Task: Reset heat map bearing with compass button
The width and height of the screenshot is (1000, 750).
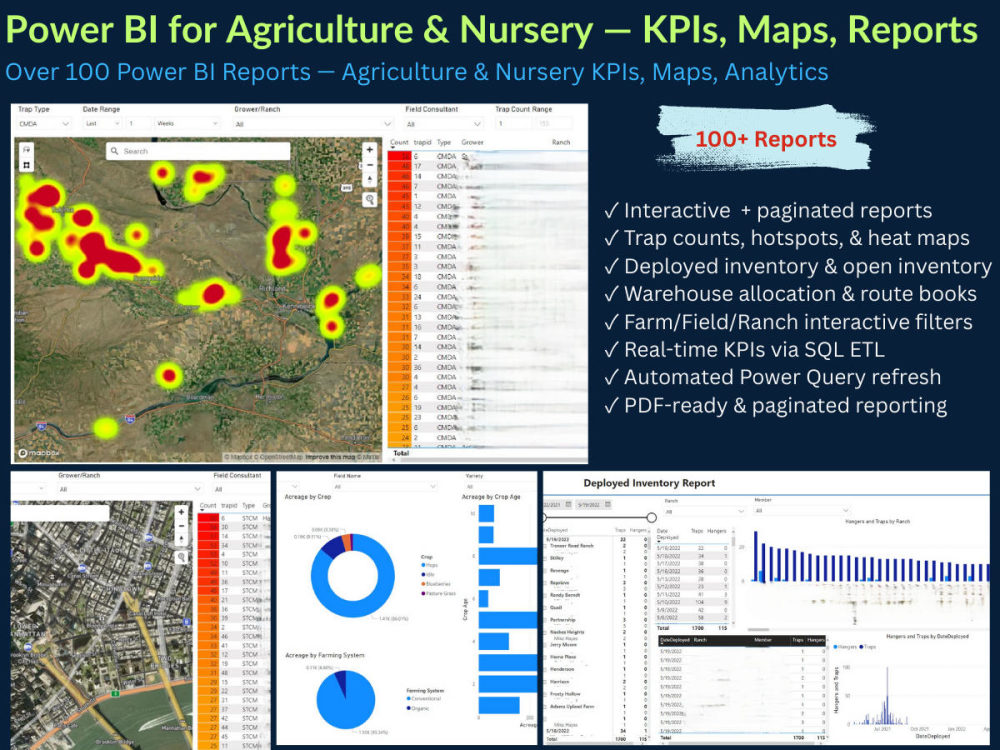Action: [x=369, y=180]
